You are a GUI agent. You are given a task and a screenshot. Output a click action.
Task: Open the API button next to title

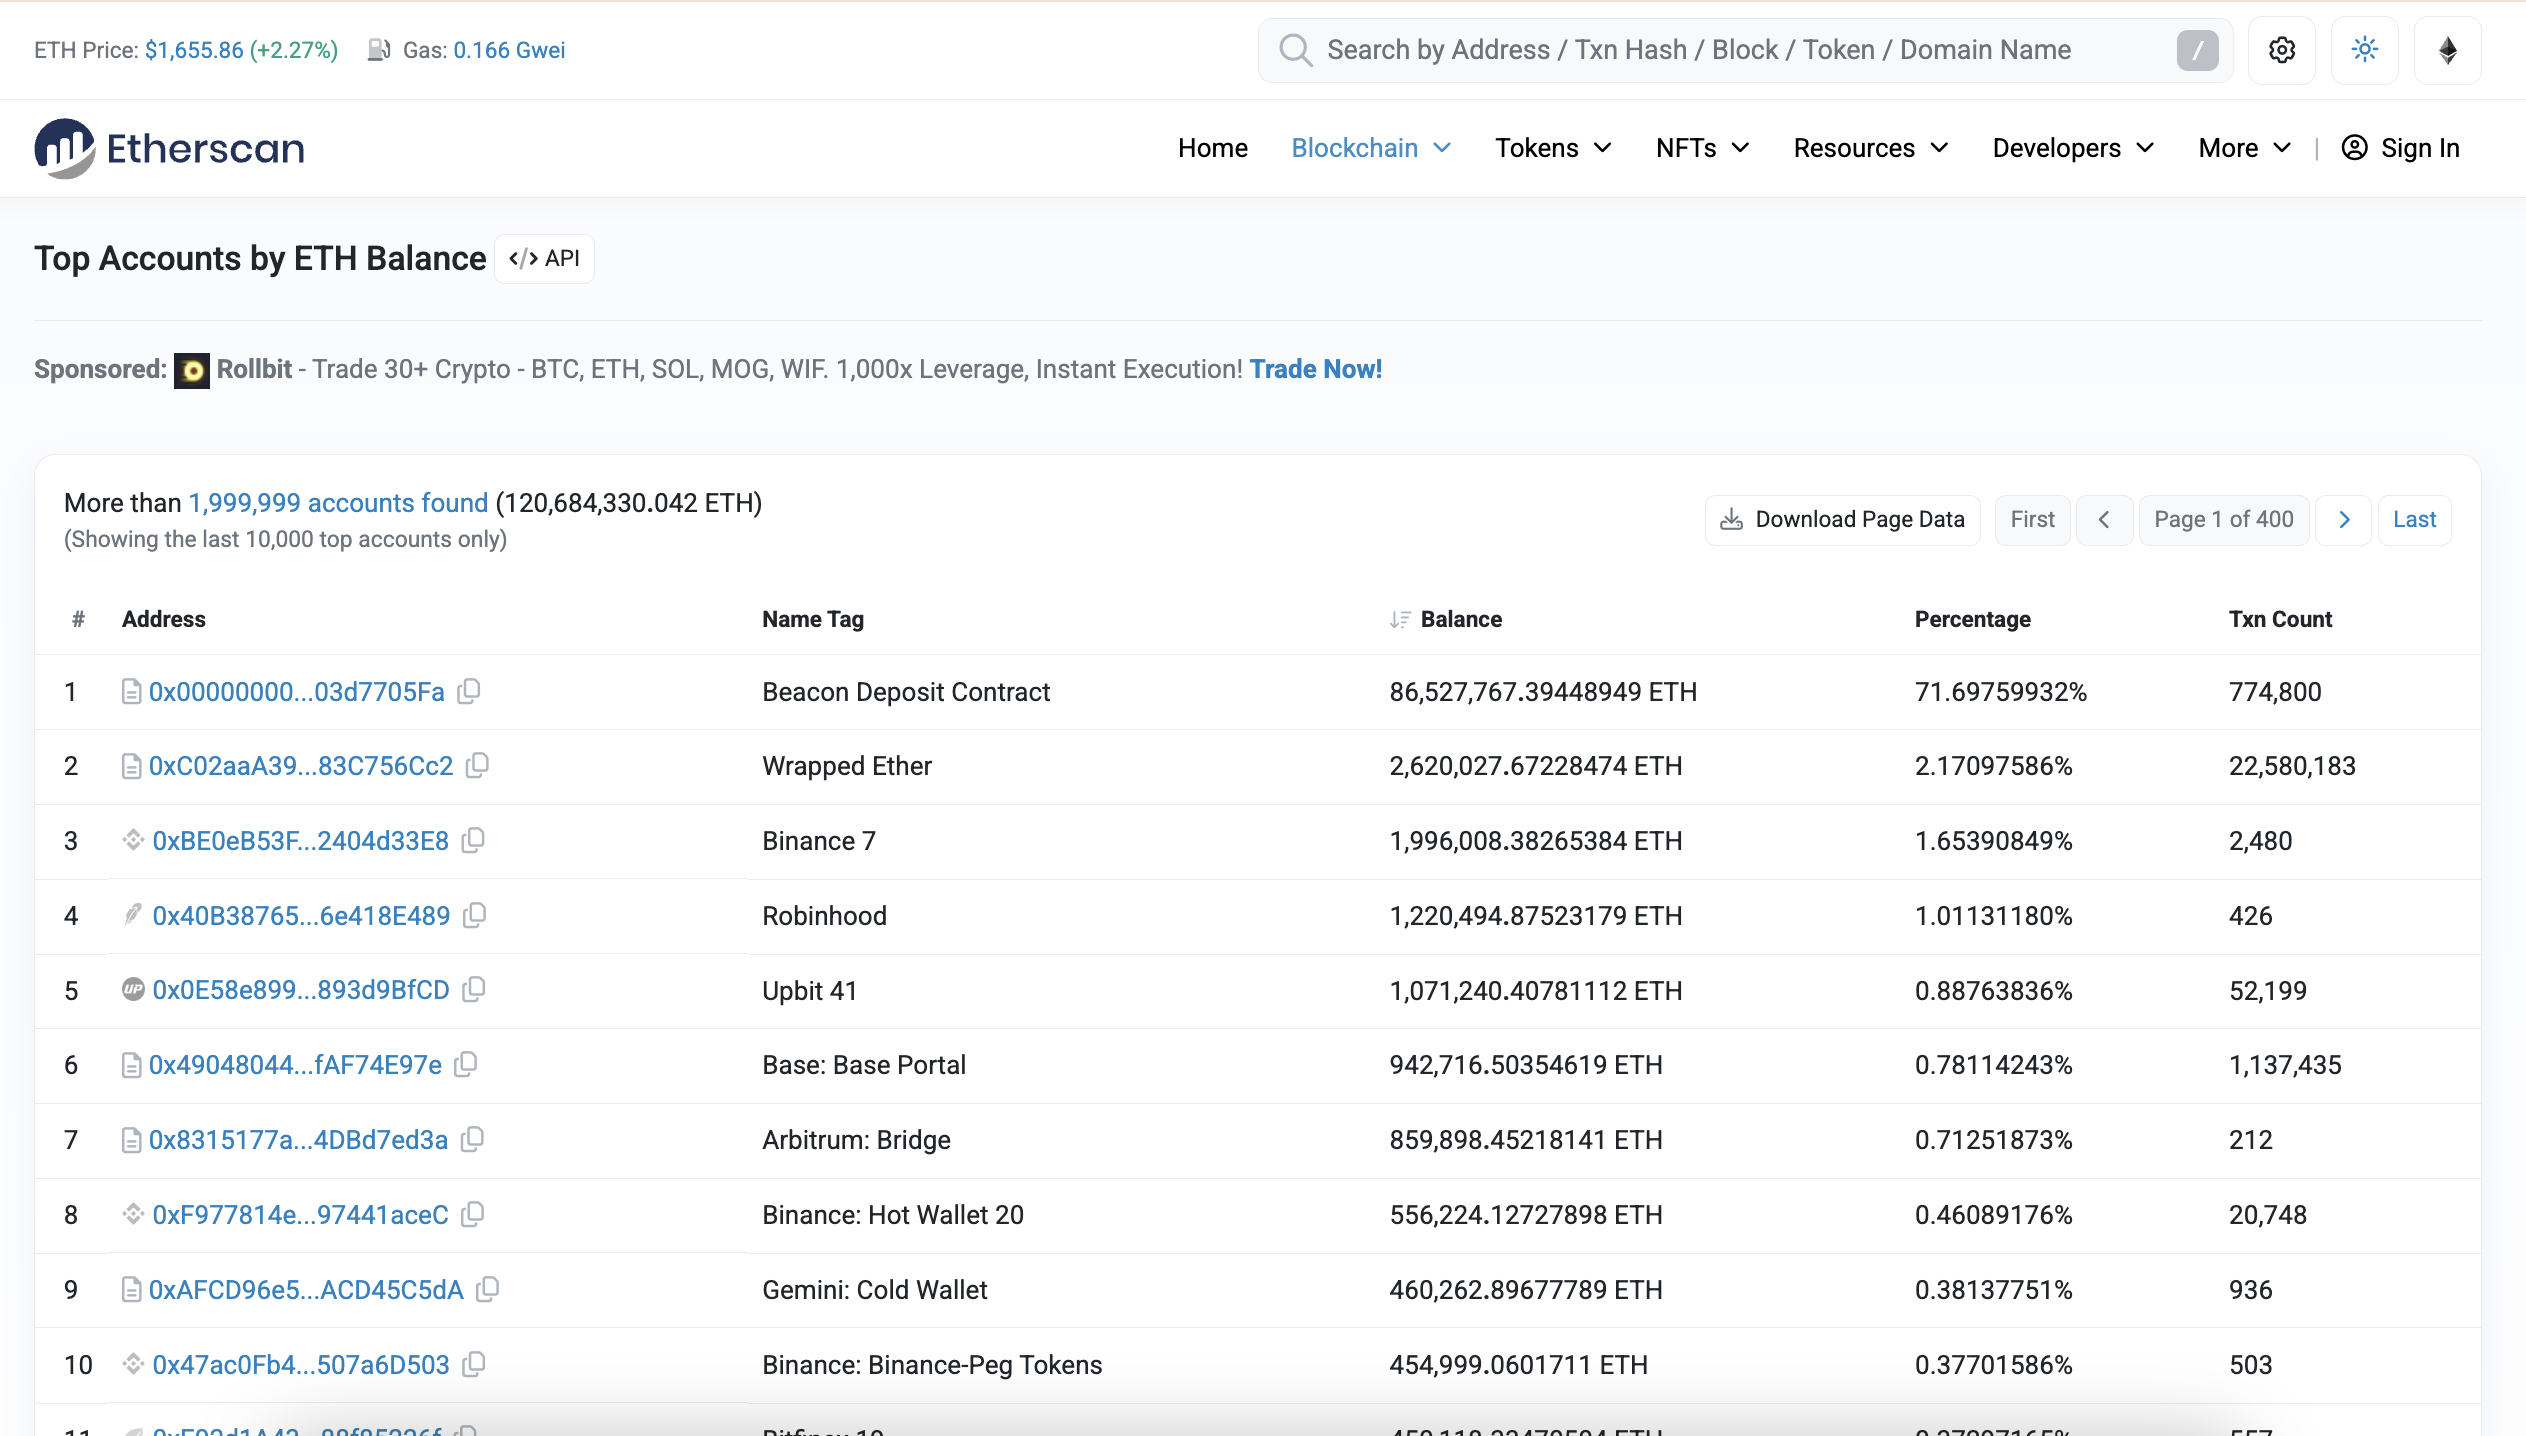tap(544, 259)
